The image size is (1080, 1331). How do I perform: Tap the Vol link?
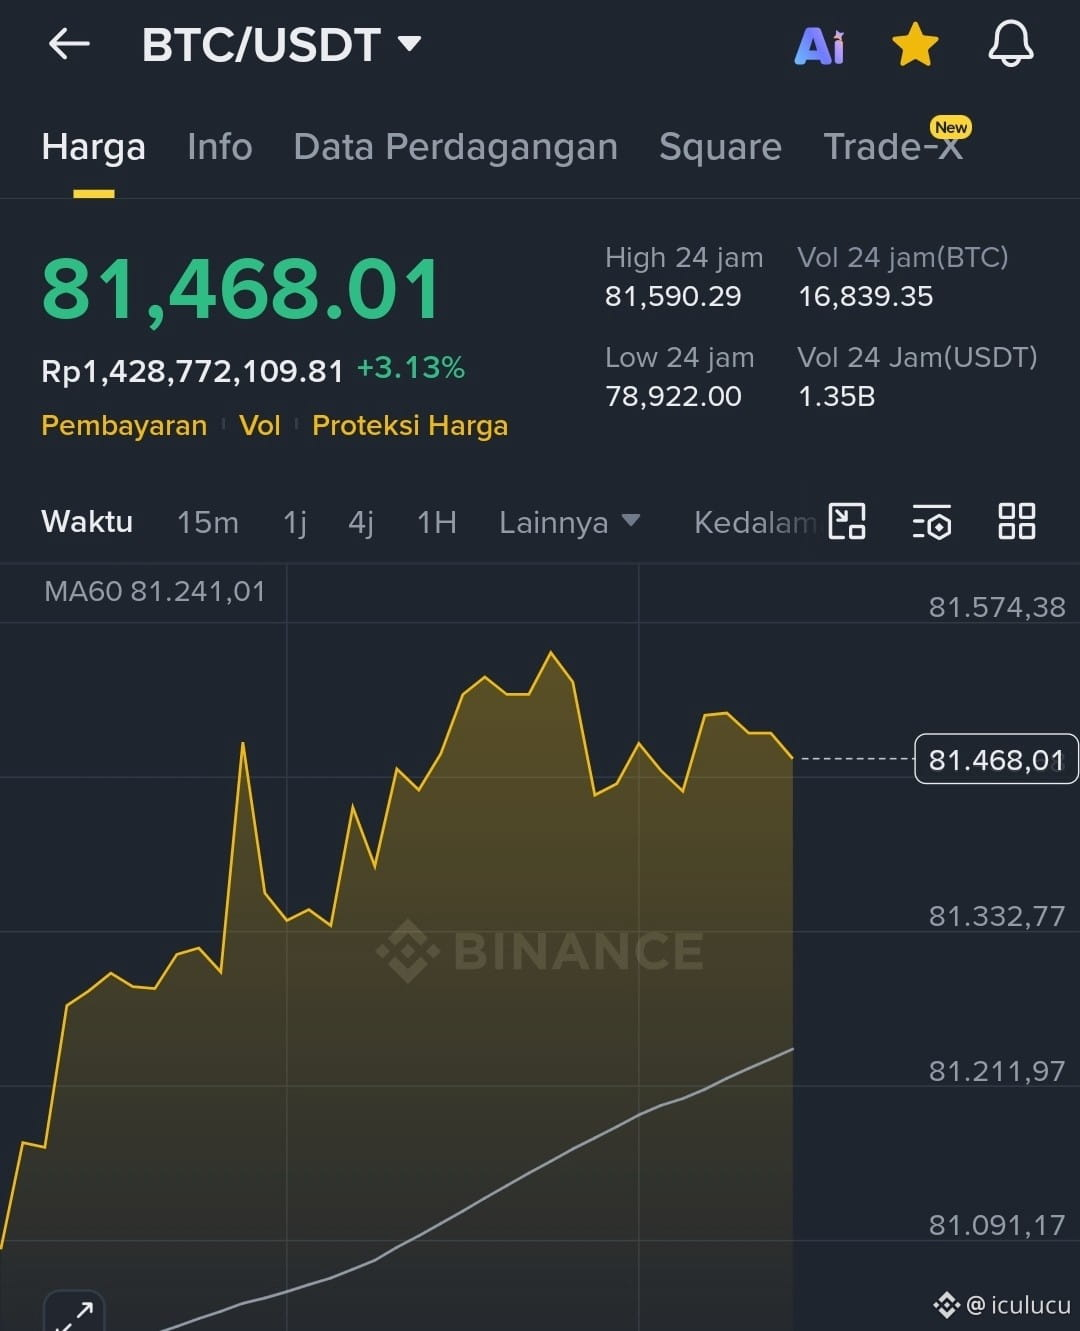coord(259,426)
